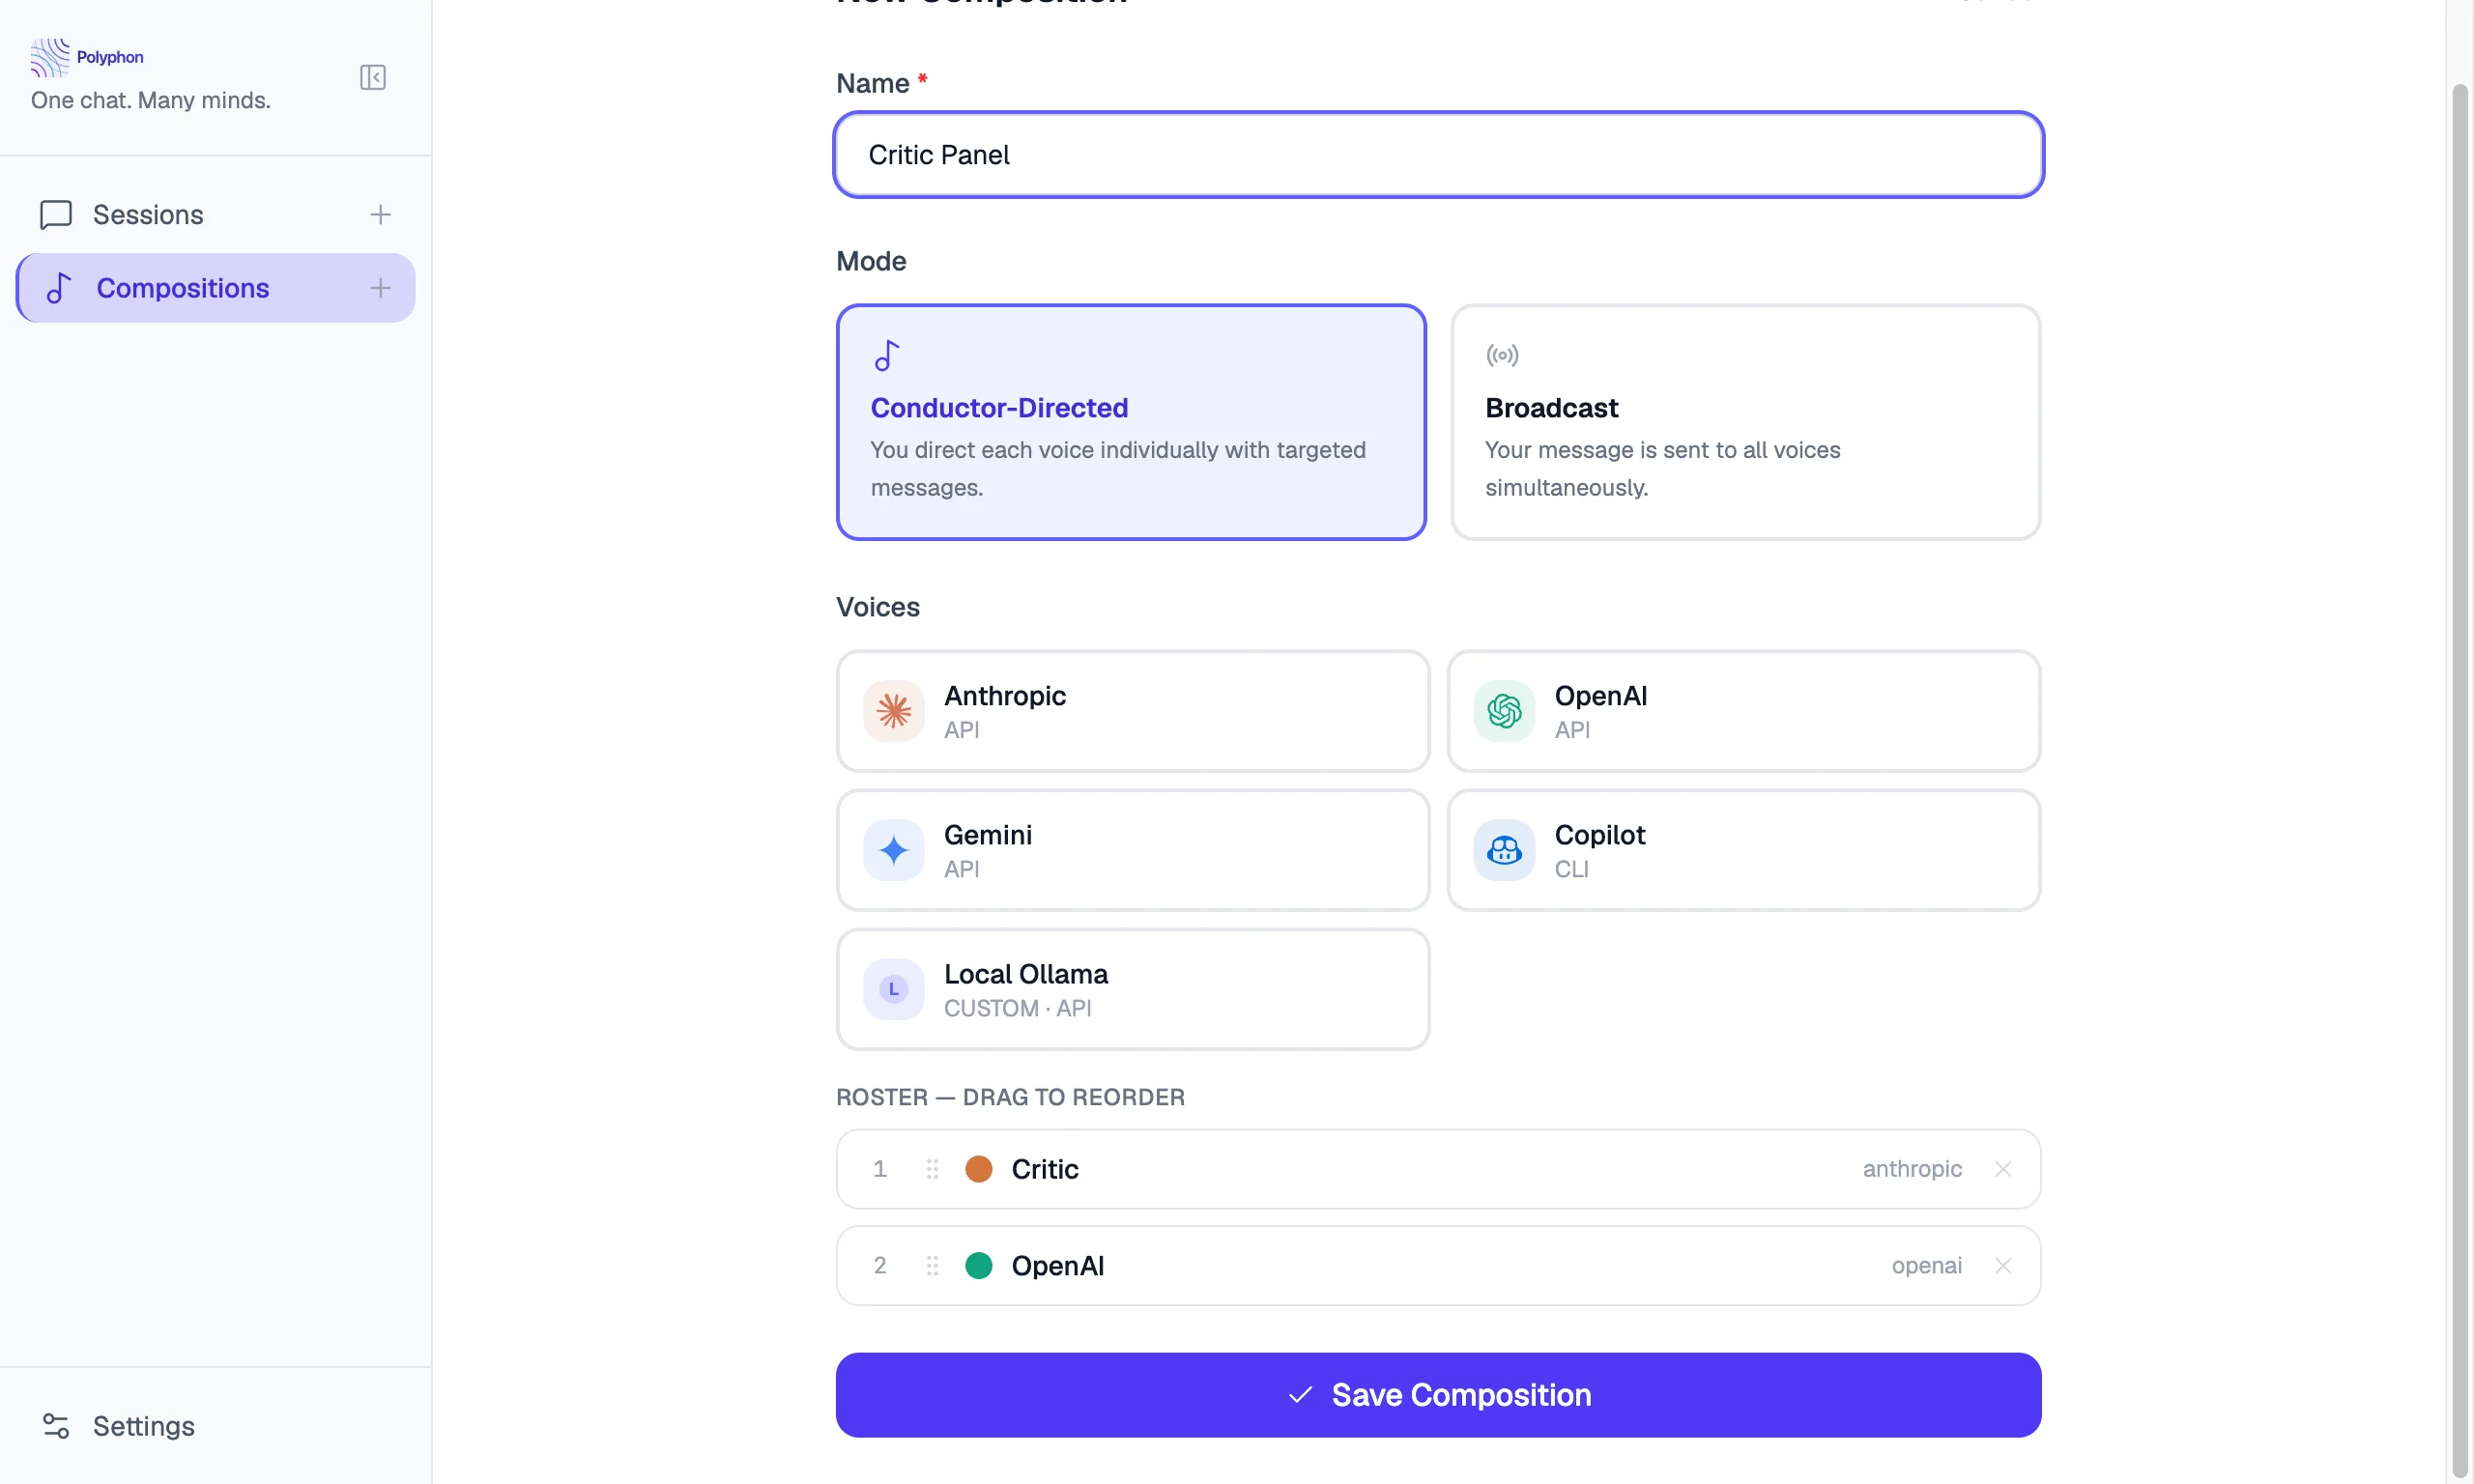
Task: Add Copilot CLI voice
Action: [x=1743, y=850]
